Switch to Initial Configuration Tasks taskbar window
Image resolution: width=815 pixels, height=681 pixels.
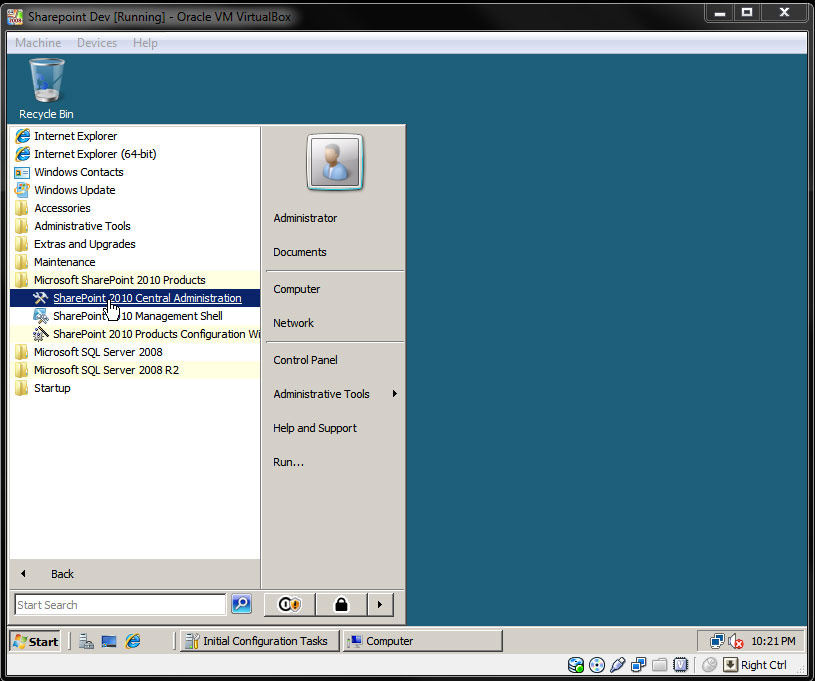(260, 641)
